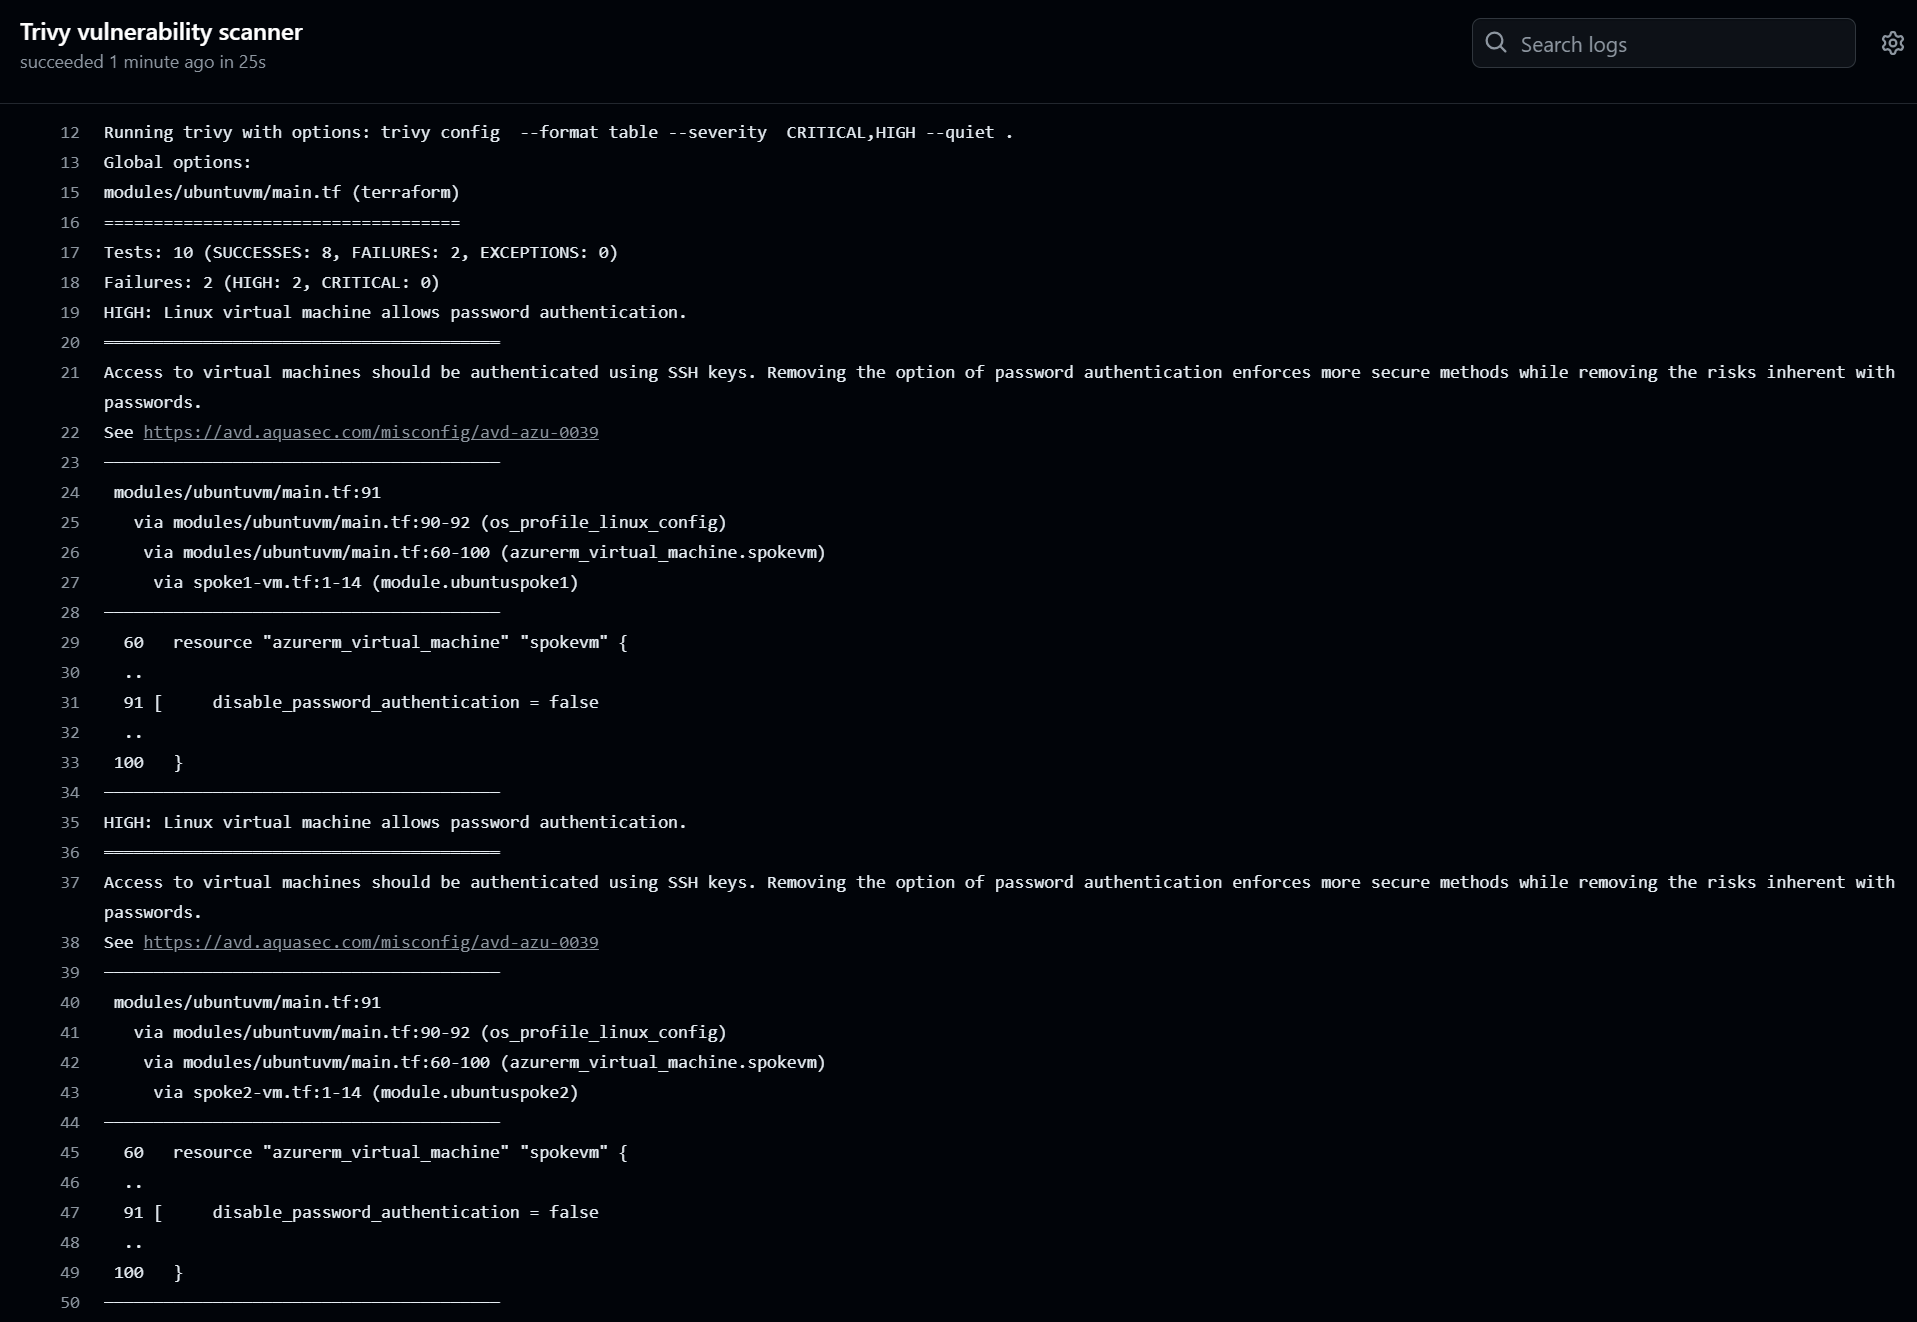1917x1322 pixels.
Task: Click log line number 35 for second HIGH finding
Action: [x=70, y=822]
